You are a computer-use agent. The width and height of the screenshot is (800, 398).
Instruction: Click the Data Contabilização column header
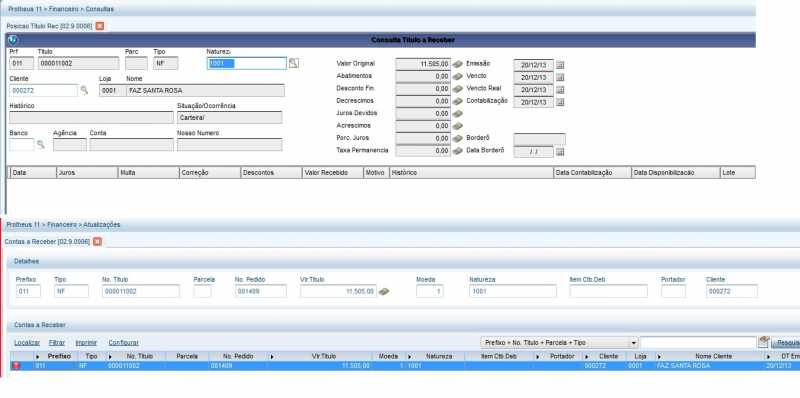592,172
